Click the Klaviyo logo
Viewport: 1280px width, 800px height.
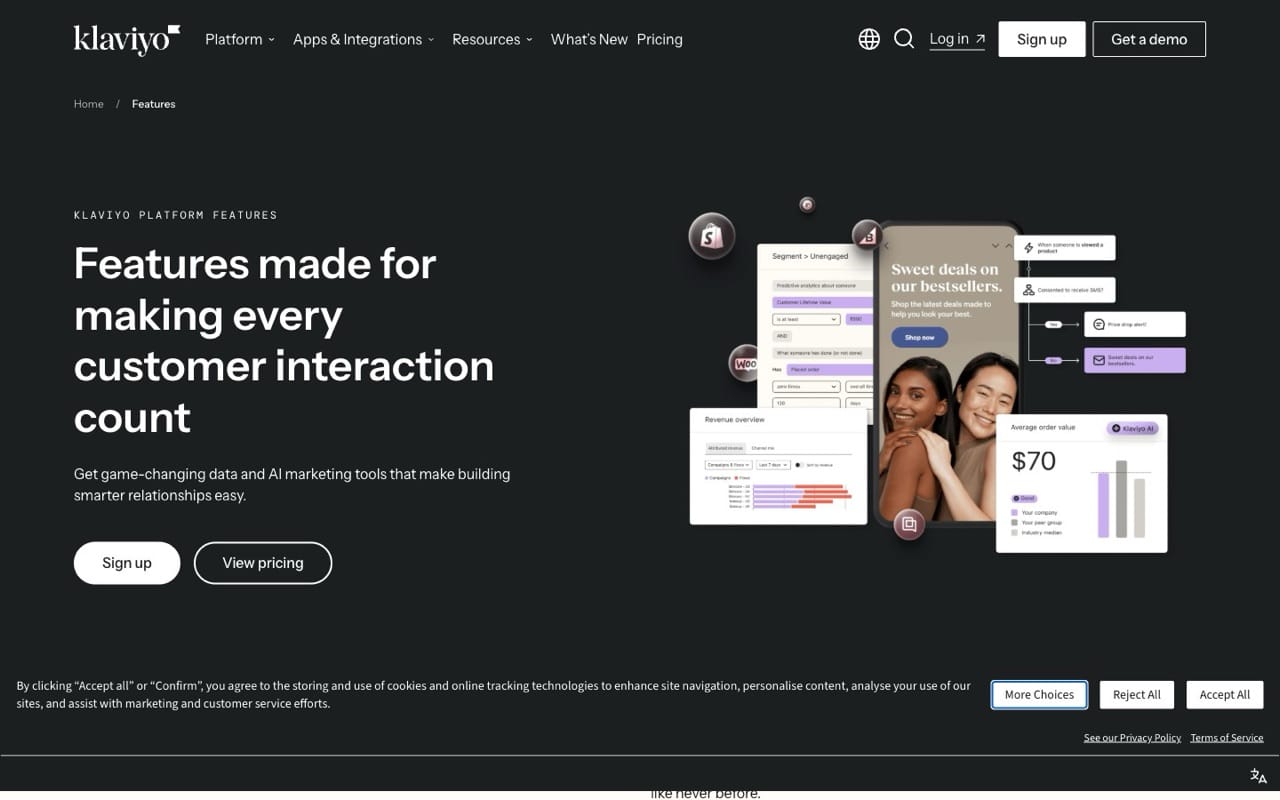[x=127, y=40]
